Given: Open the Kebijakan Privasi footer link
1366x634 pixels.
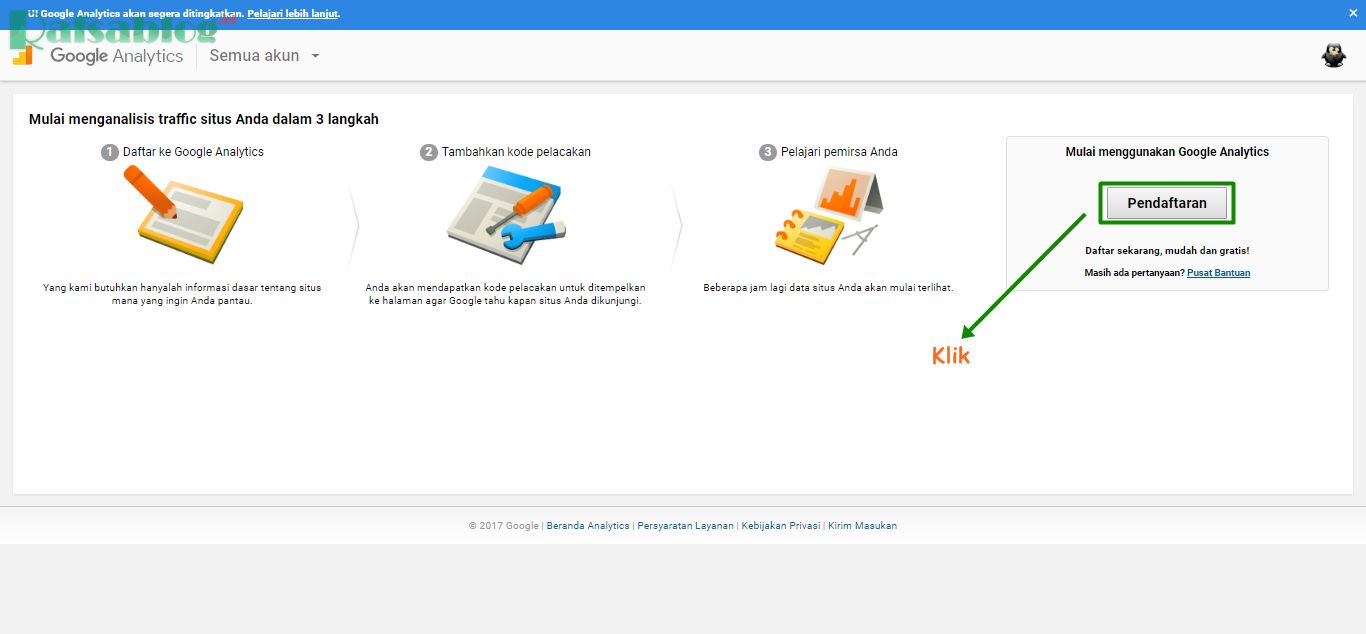Looking at the screenshot, I should coord(781,526).
